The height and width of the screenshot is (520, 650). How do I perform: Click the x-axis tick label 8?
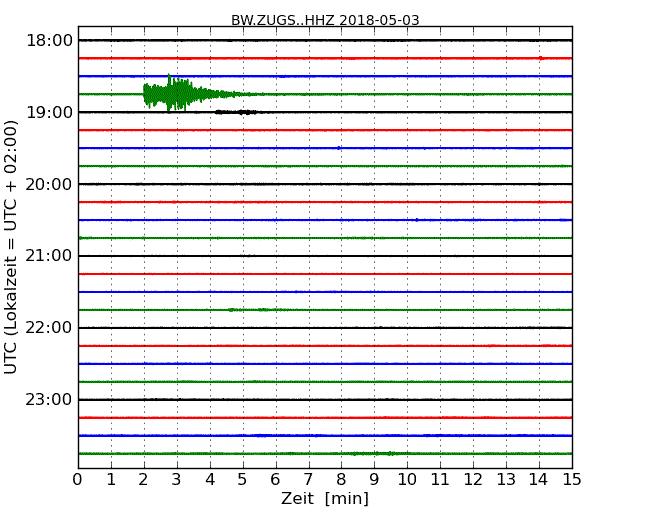pos(341,479)
